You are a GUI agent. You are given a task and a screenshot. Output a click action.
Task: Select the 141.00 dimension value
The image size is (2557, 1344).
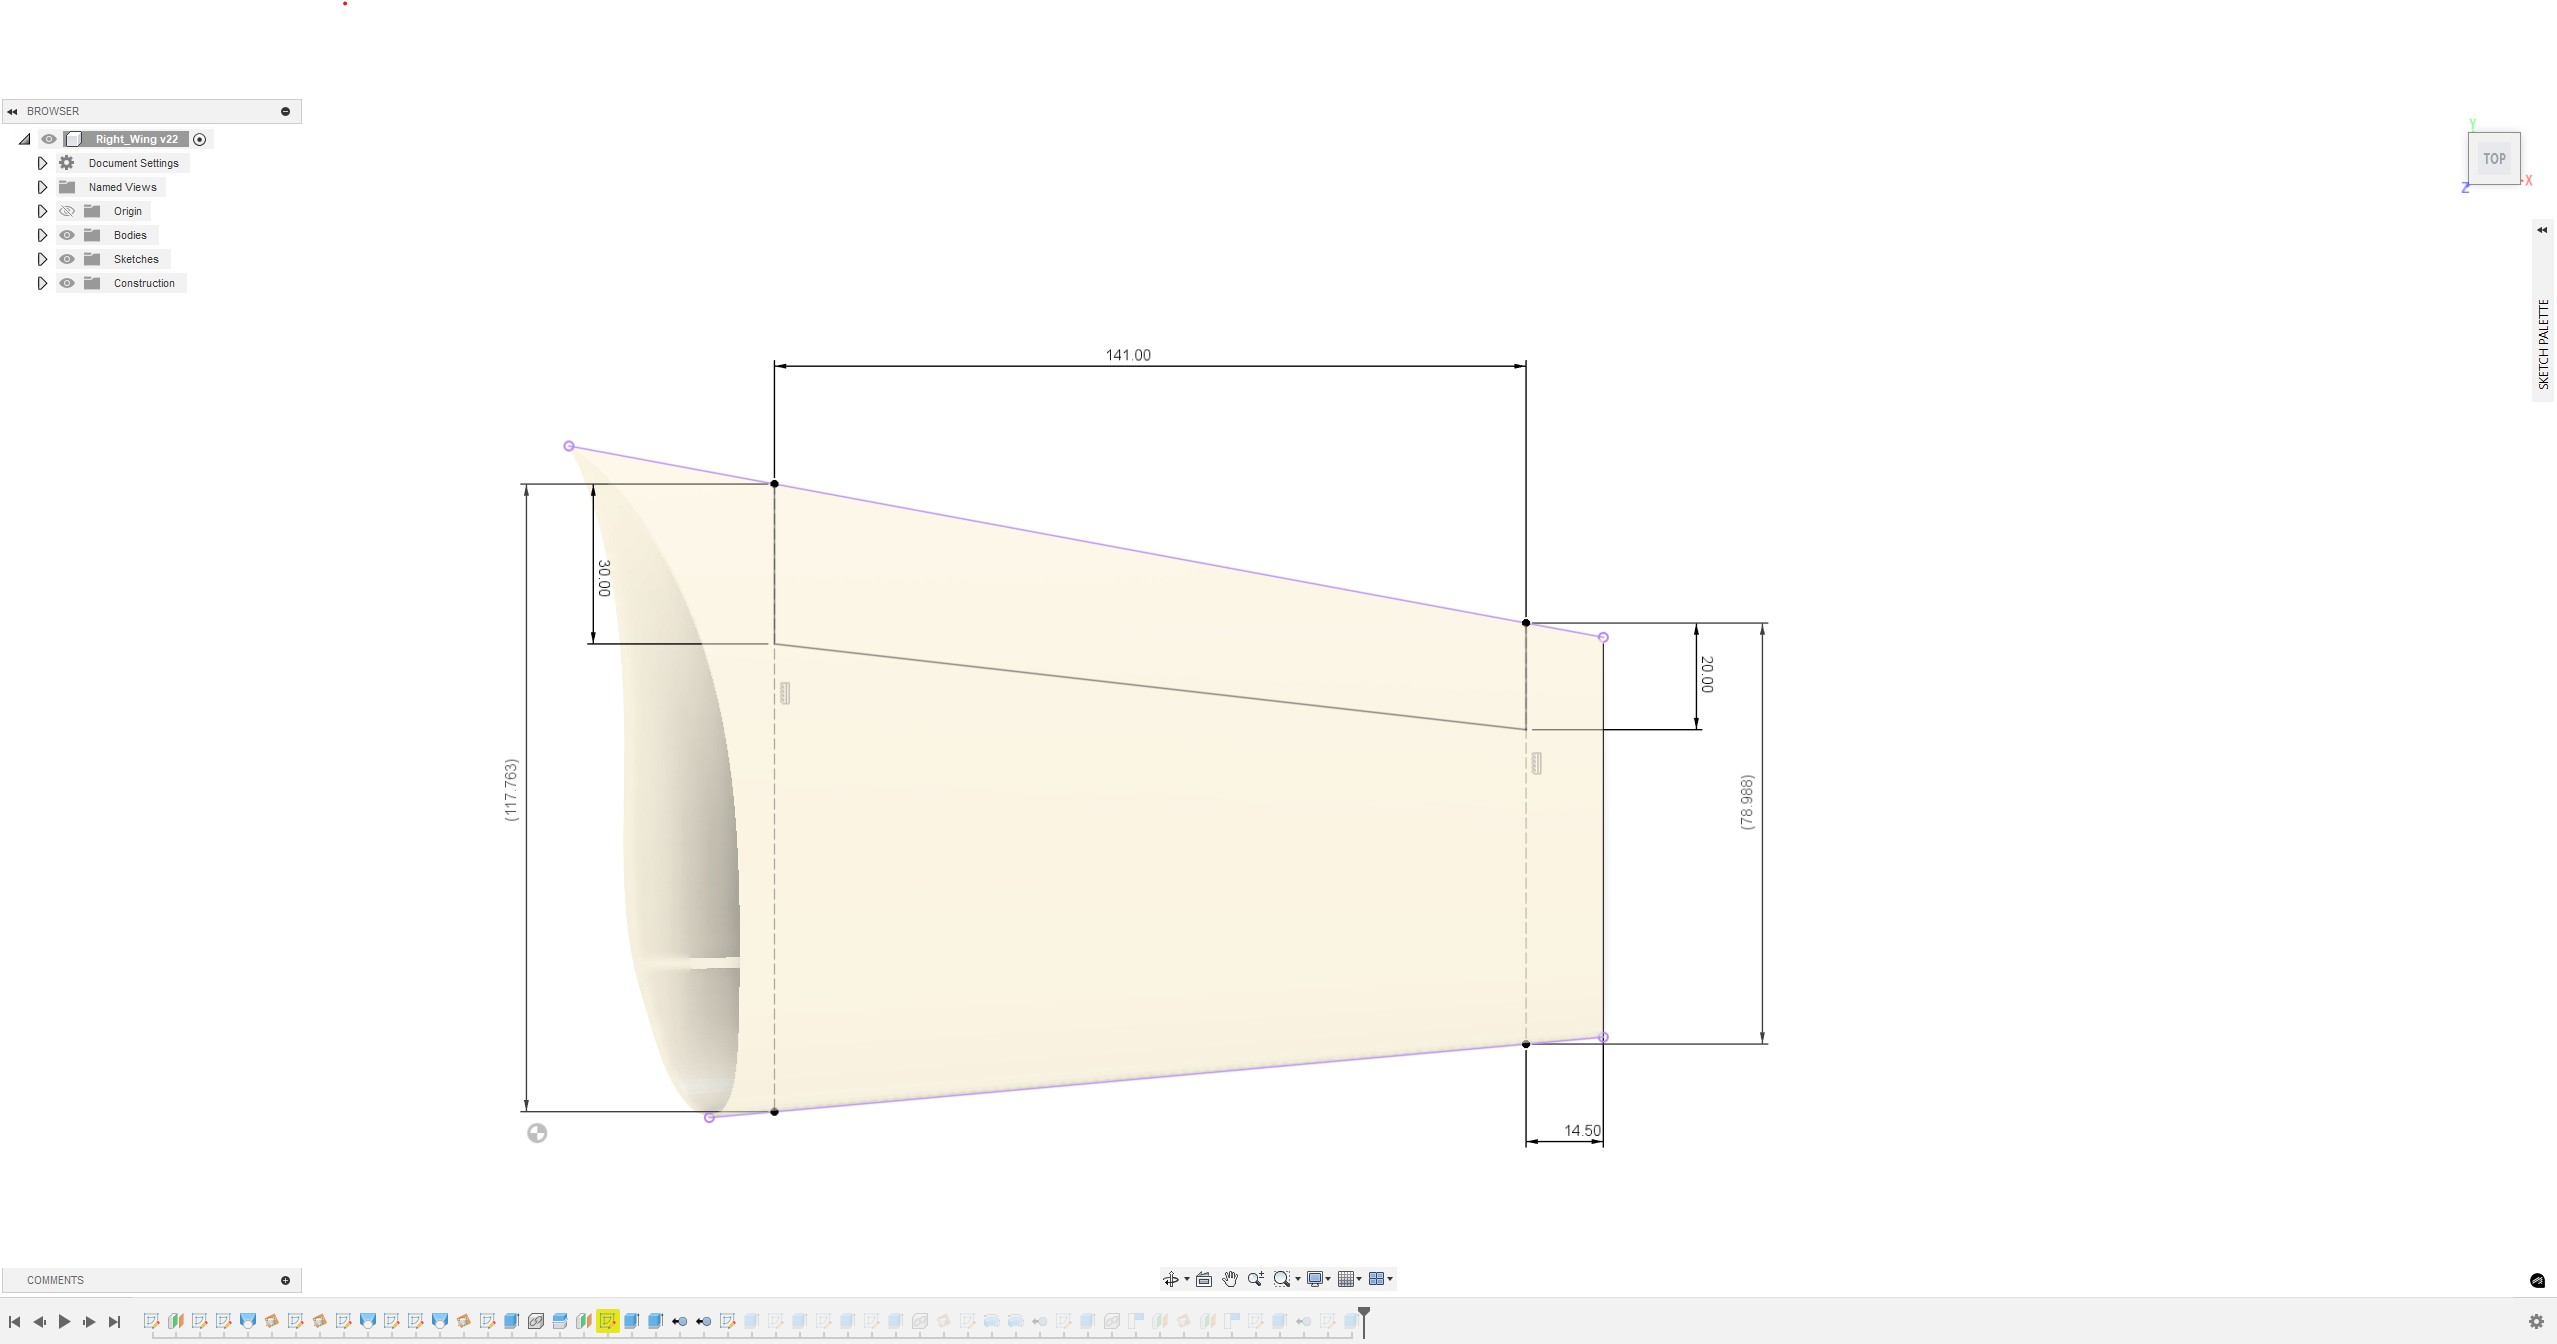coord(1127,355)
